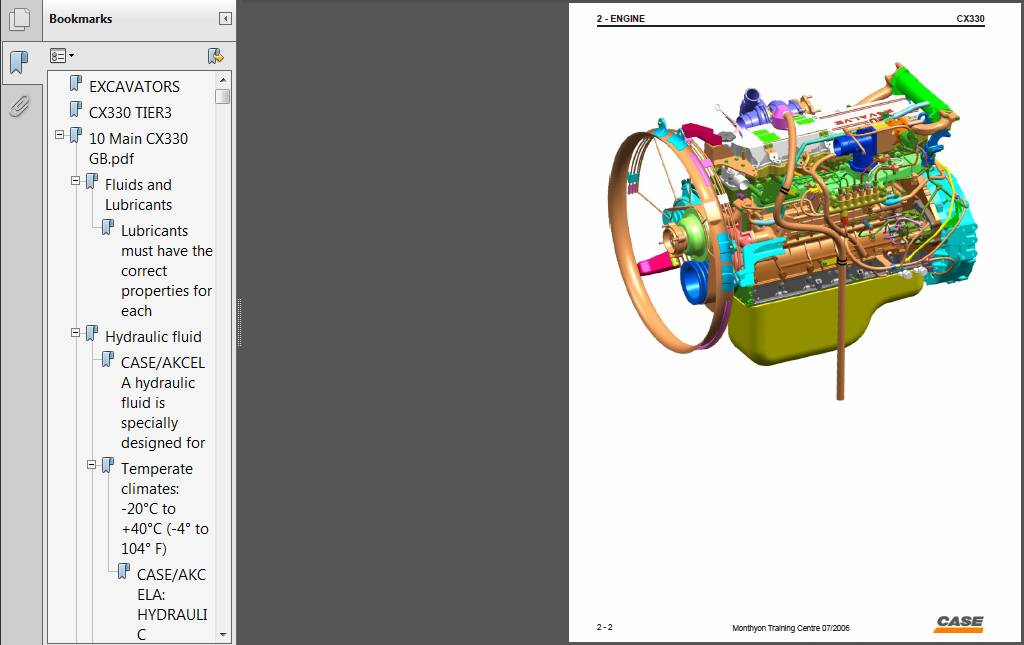Click the engine 3D illustration on page
This screenshot has width=1024, height=645.
pos(794,230)
